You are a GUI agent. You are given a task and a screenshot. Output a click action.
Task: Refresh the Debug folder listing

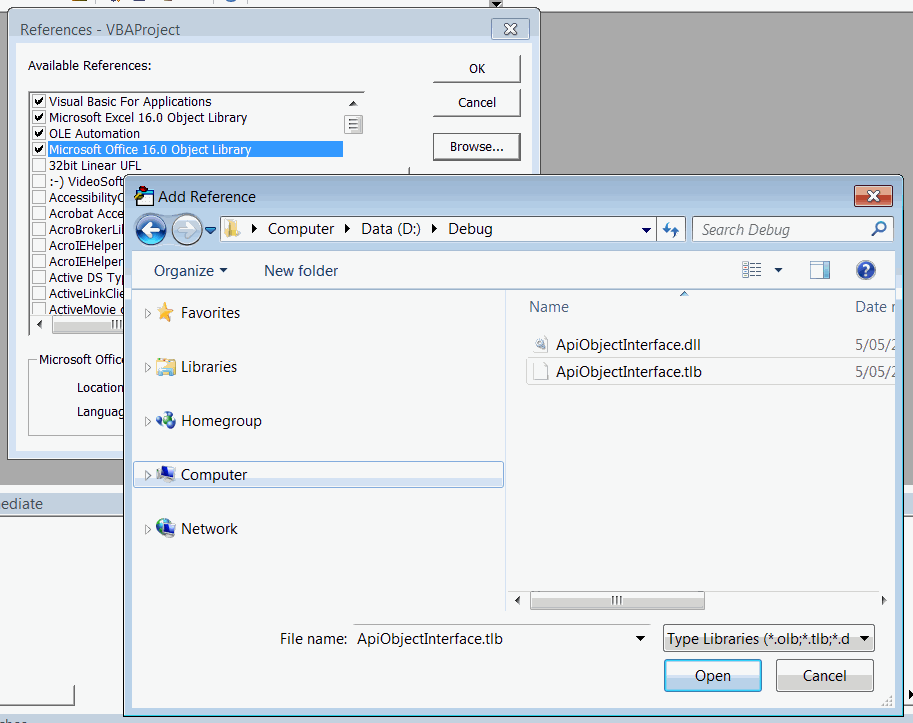(671, 230)
